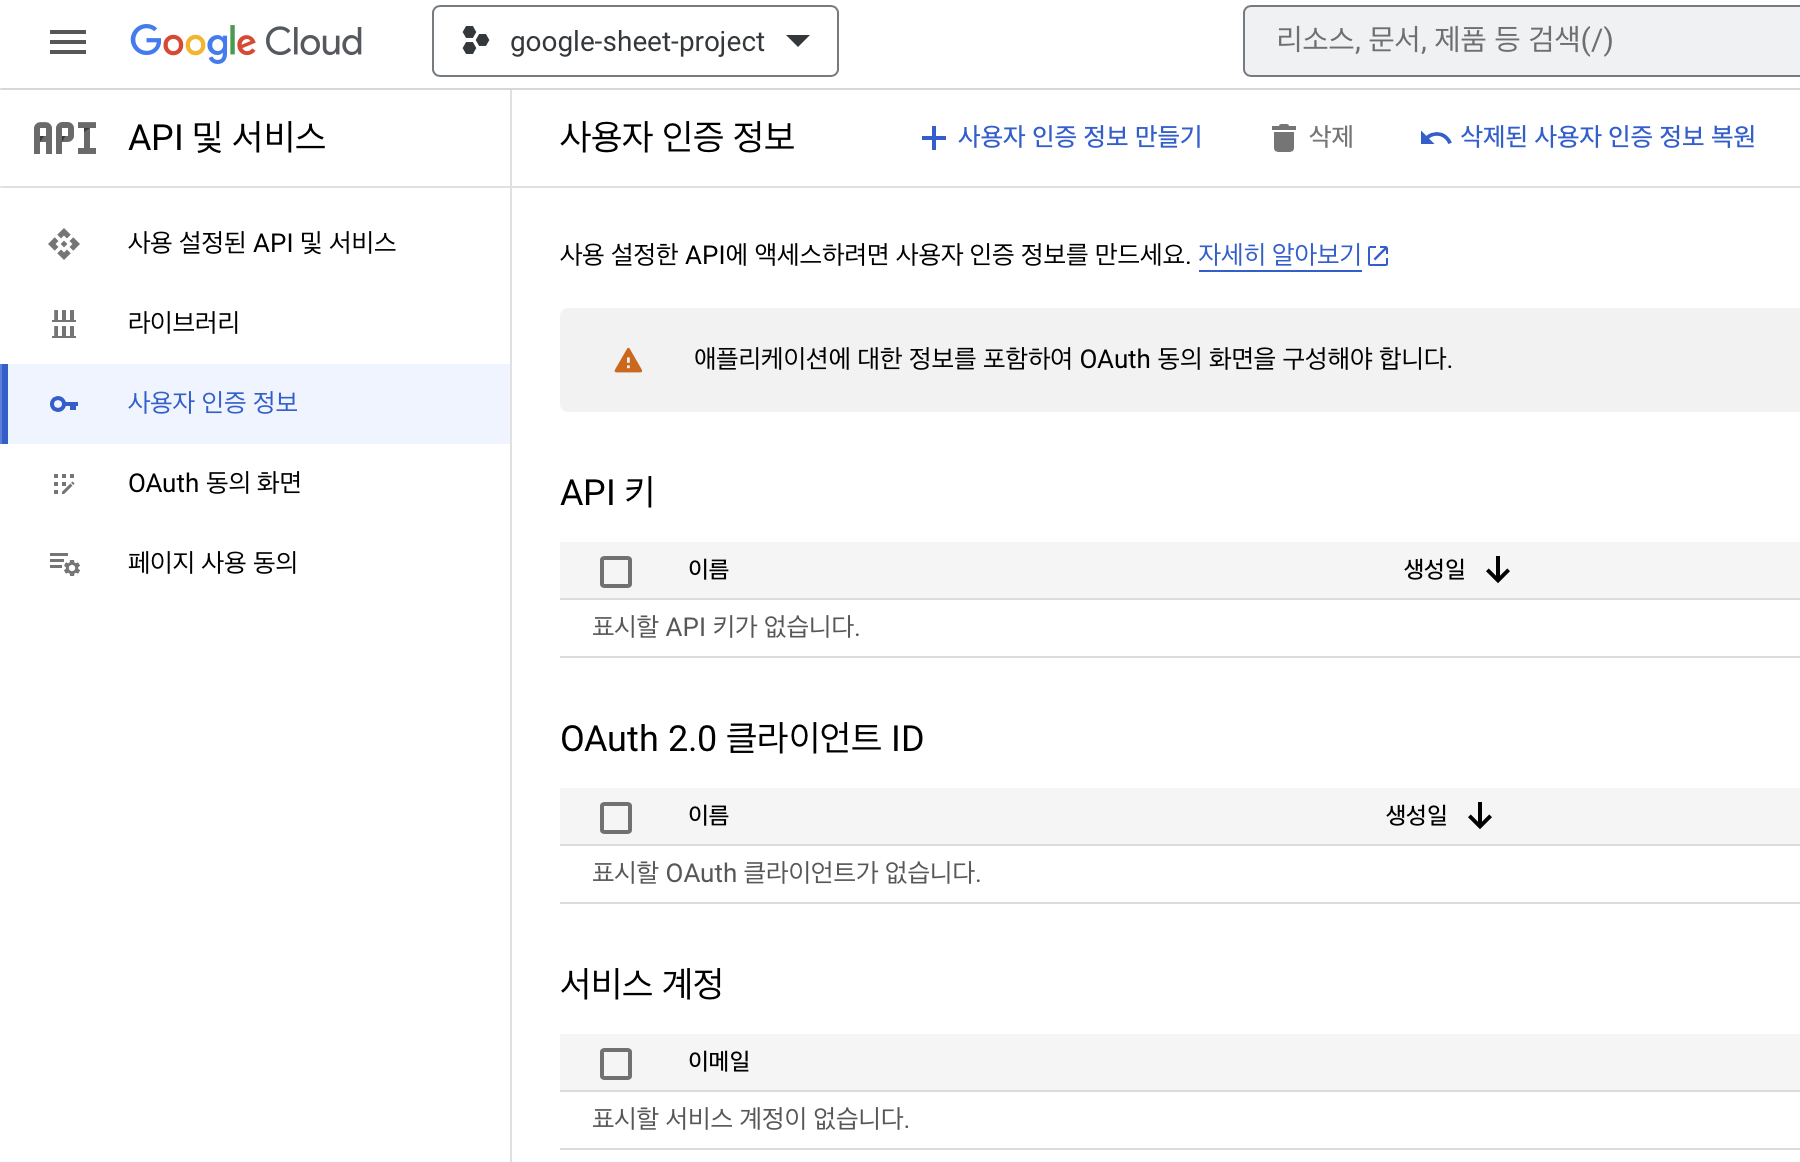Screen dimensions: 1800x1162
Task: Click the orange warning triangle icon
Action: click(x=628, y=360)
